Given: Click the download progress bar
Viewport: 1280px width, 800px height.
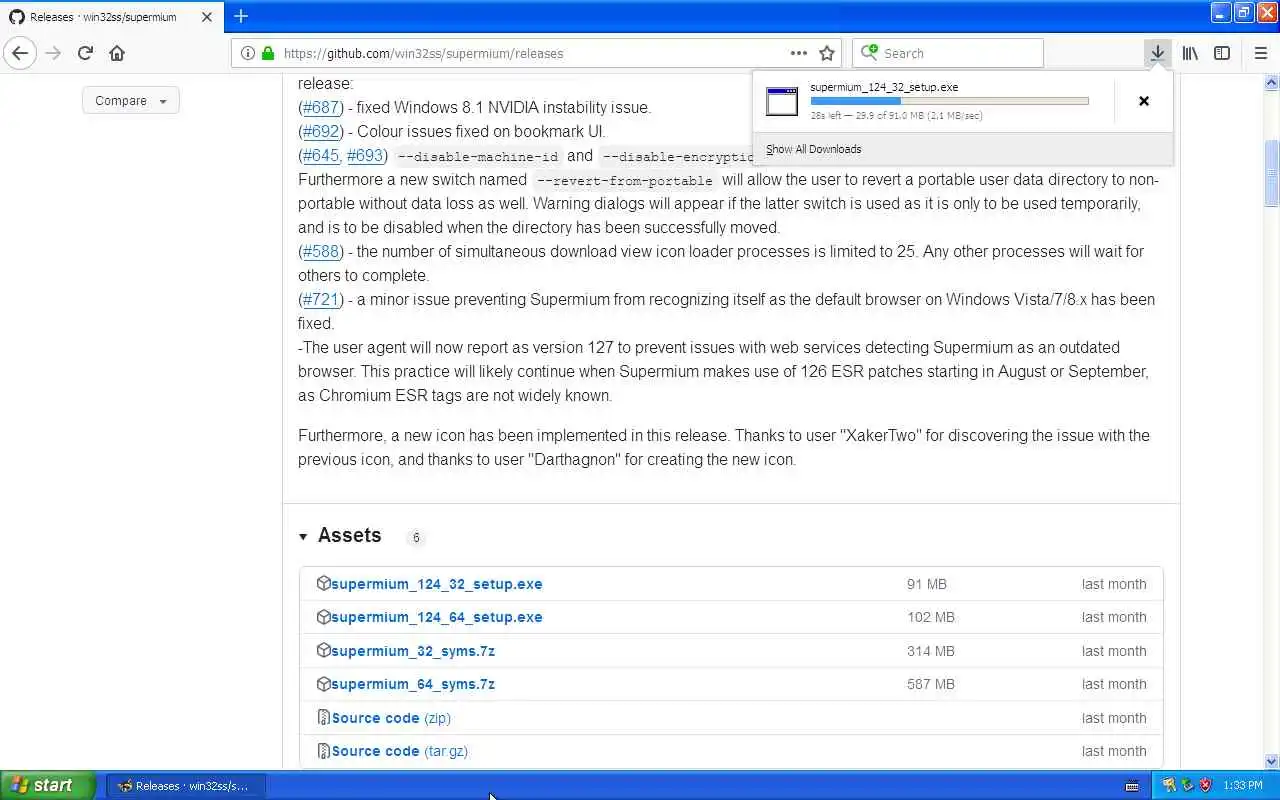Looking at the screenshot, I should 949,101.
